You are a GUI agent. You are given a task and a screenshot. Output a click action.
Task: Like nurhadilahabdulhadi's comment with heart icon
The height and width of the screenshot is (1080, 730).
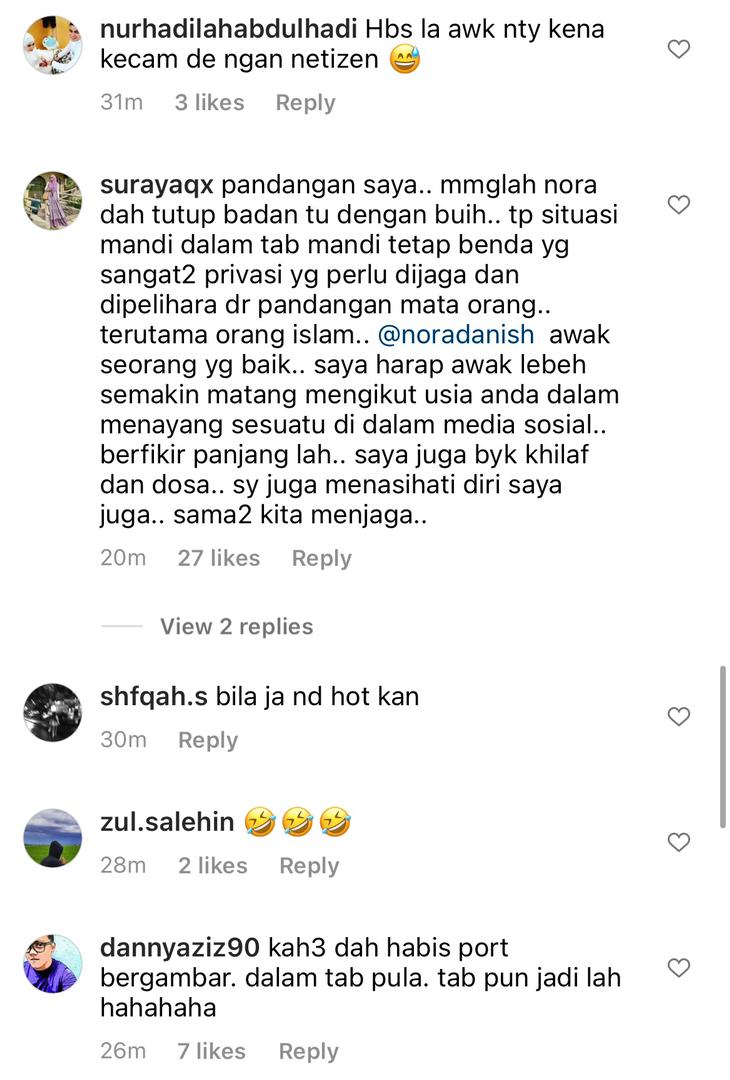click(679, 49)
